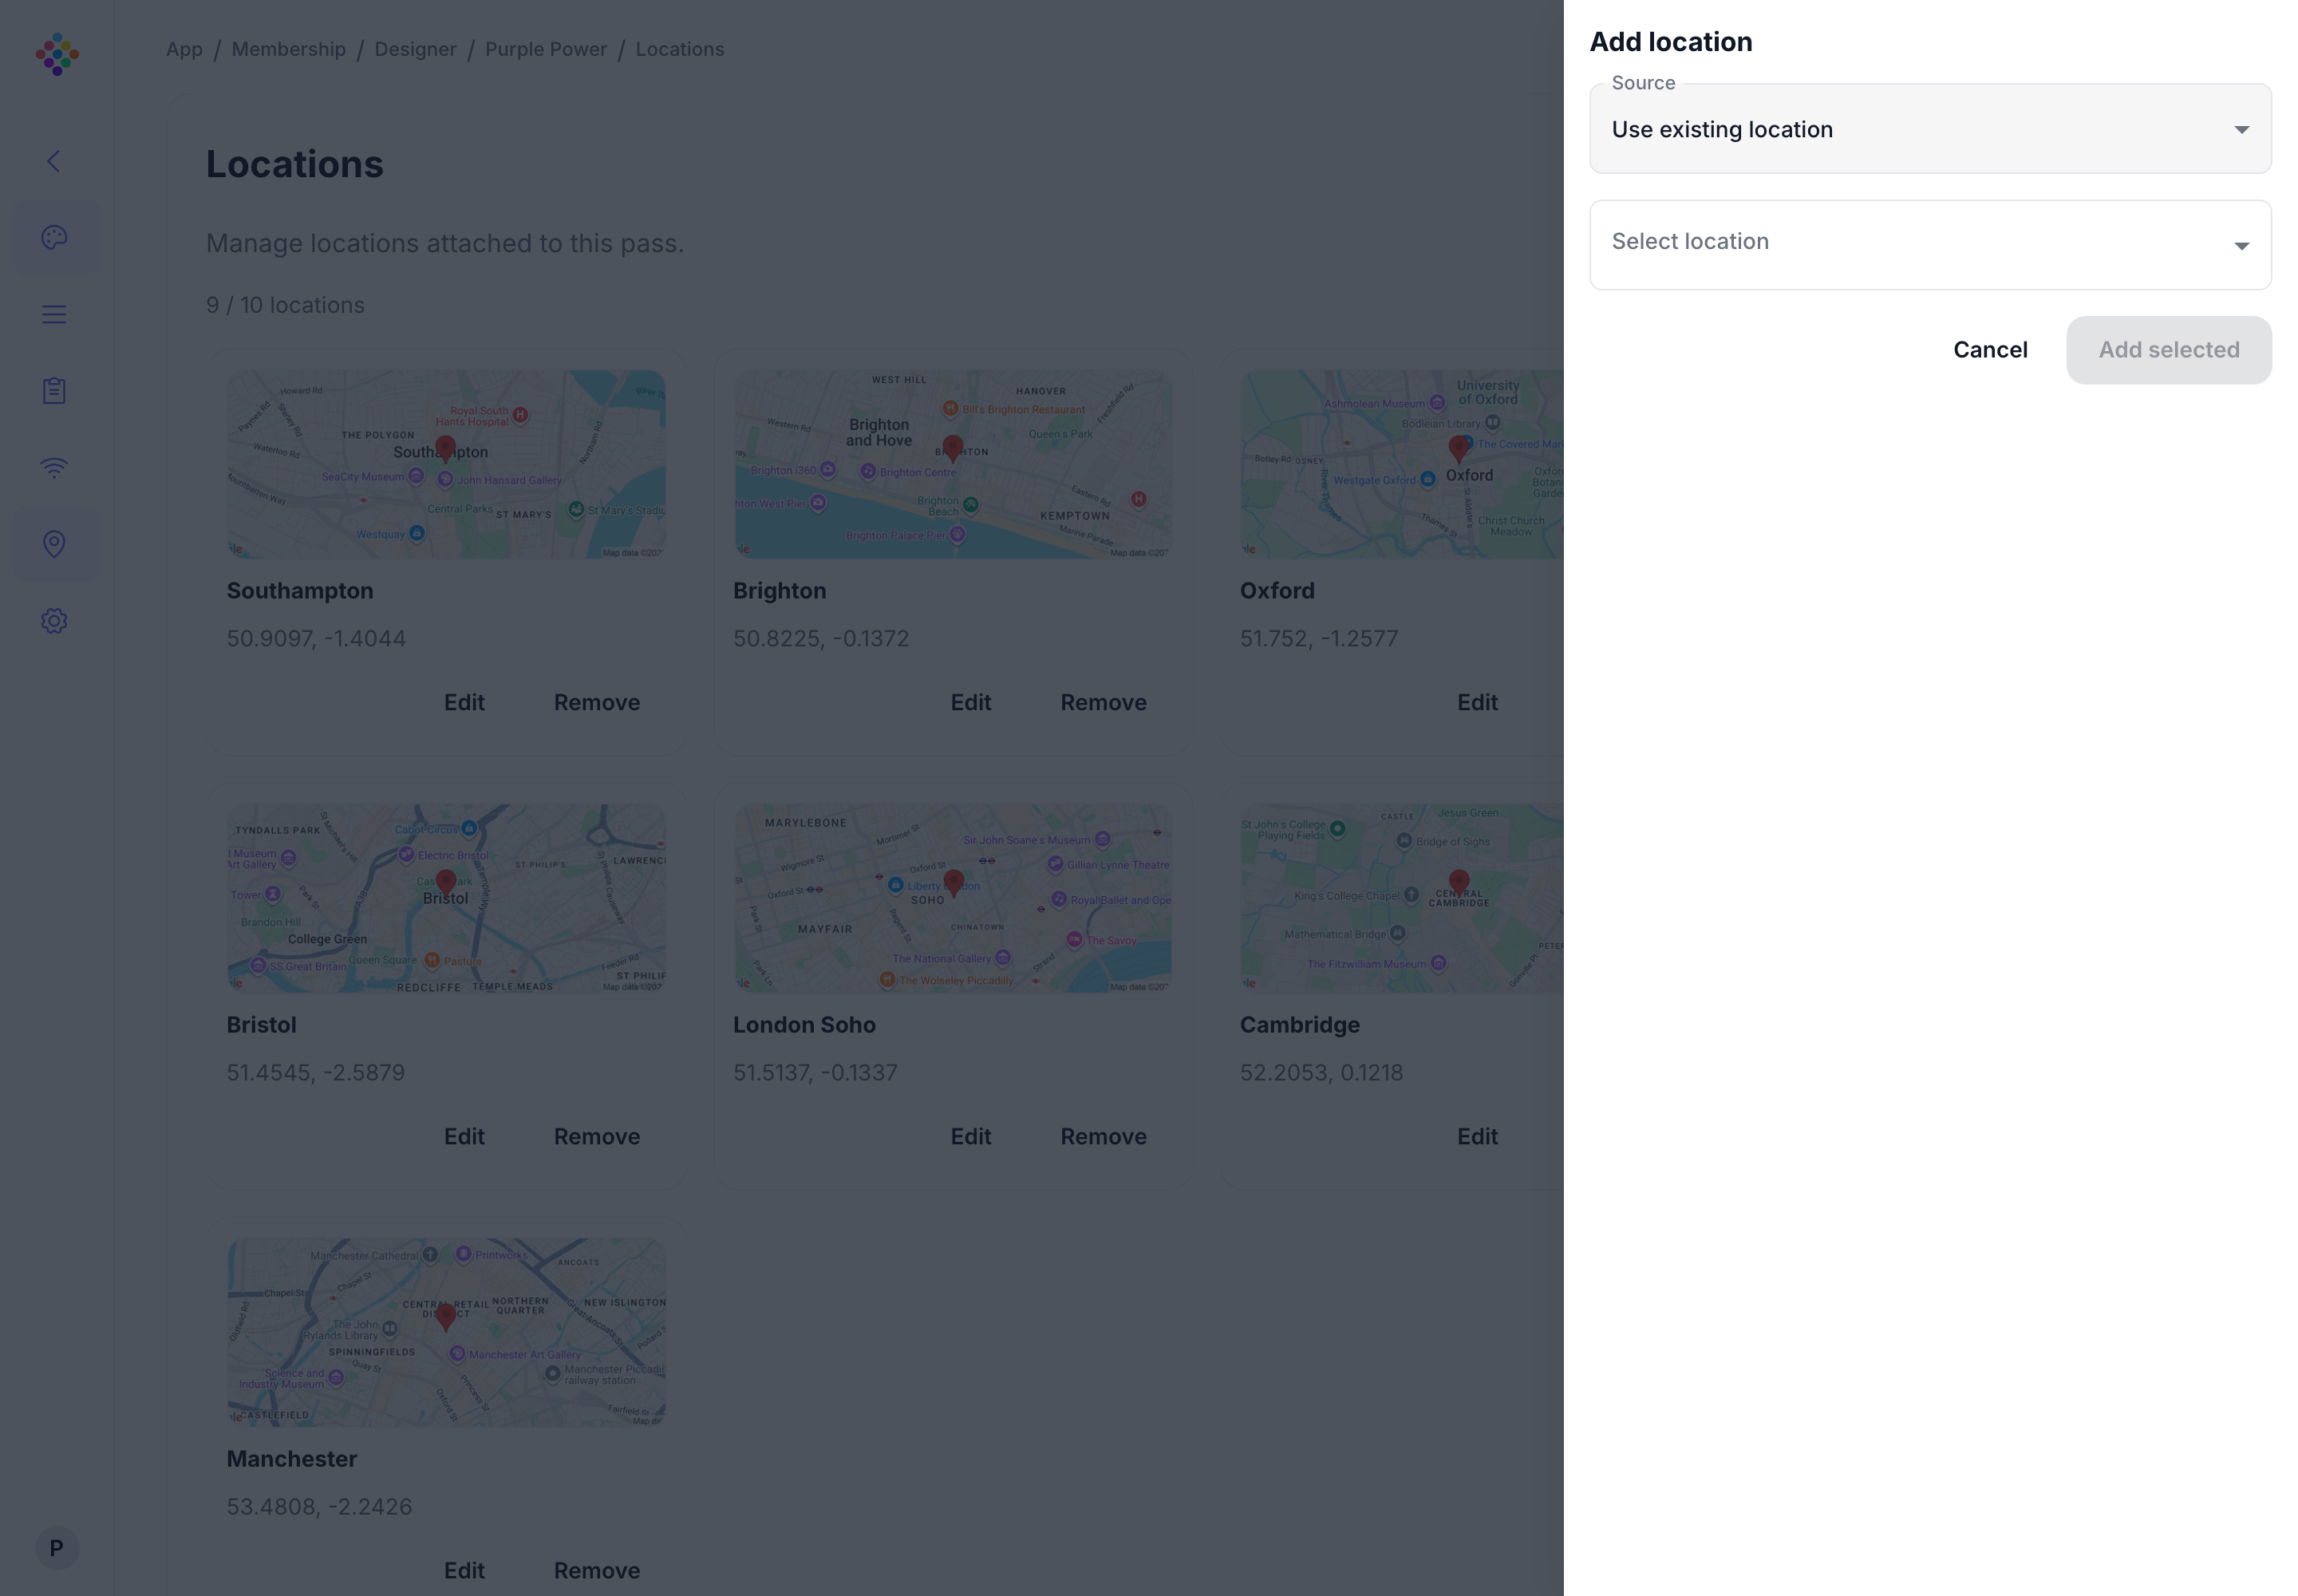Click the Cambridge map thumbnail
This screenshot has width=2298, height=1596.
point(1401,898)
